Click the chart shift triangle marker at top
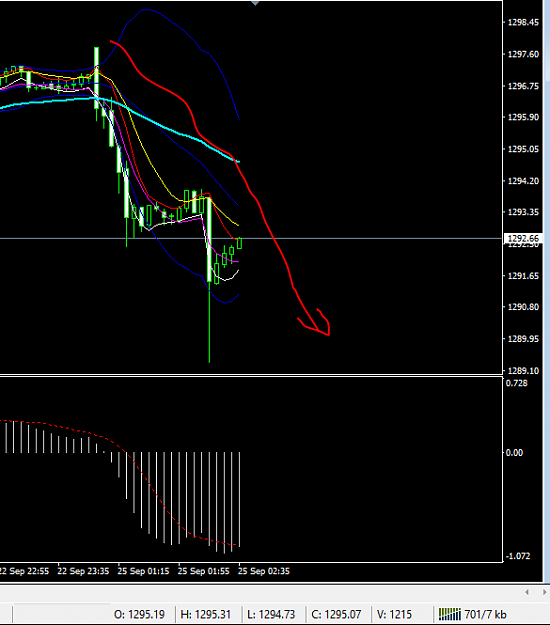 [255, 3]
